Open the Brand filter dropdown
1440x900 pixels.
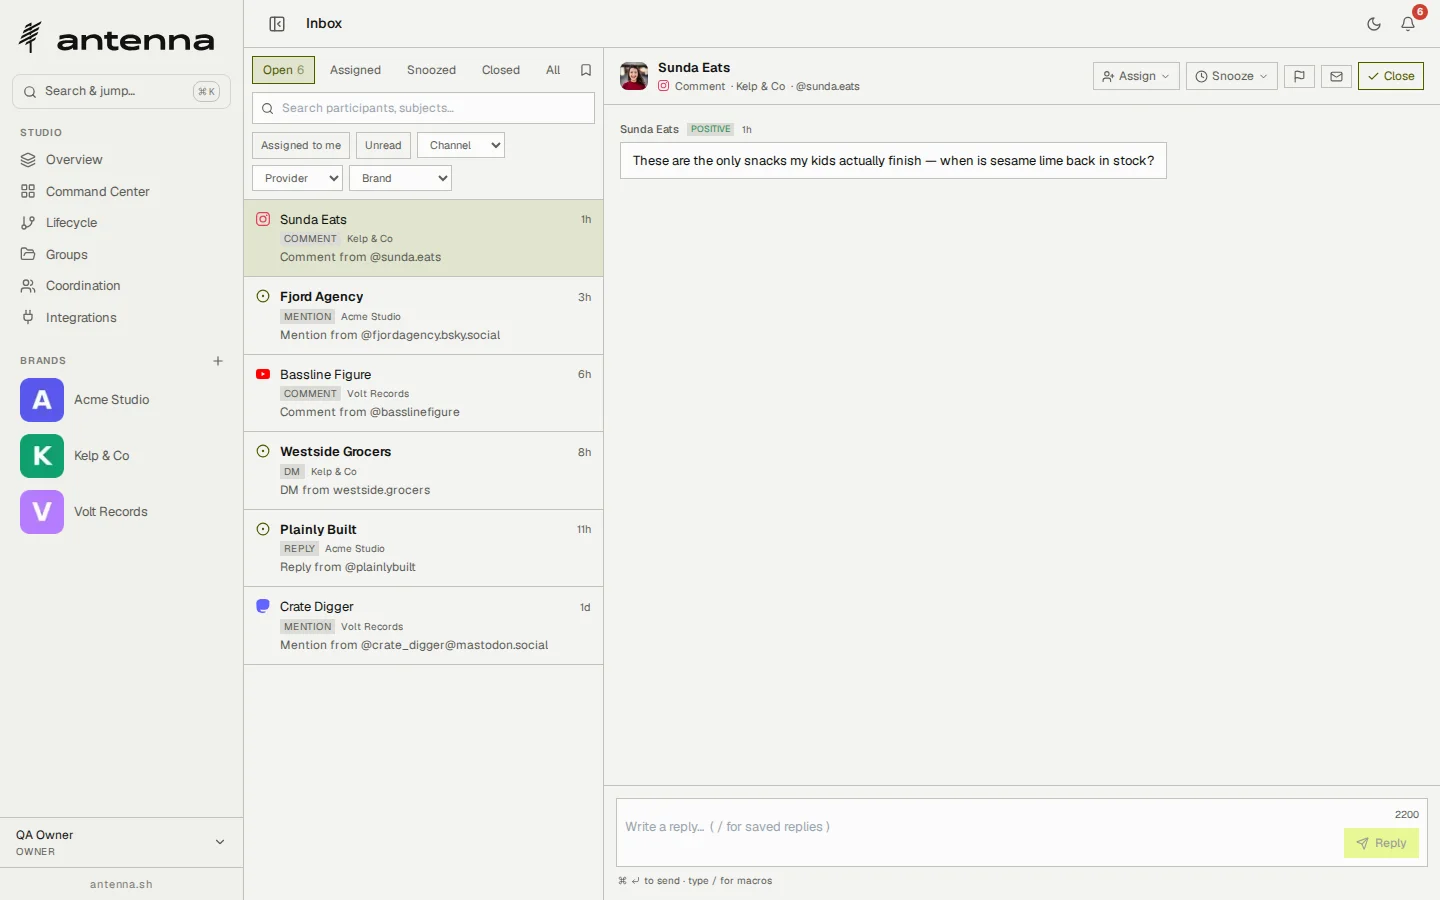pyautogui.click(x=400, y=178)
